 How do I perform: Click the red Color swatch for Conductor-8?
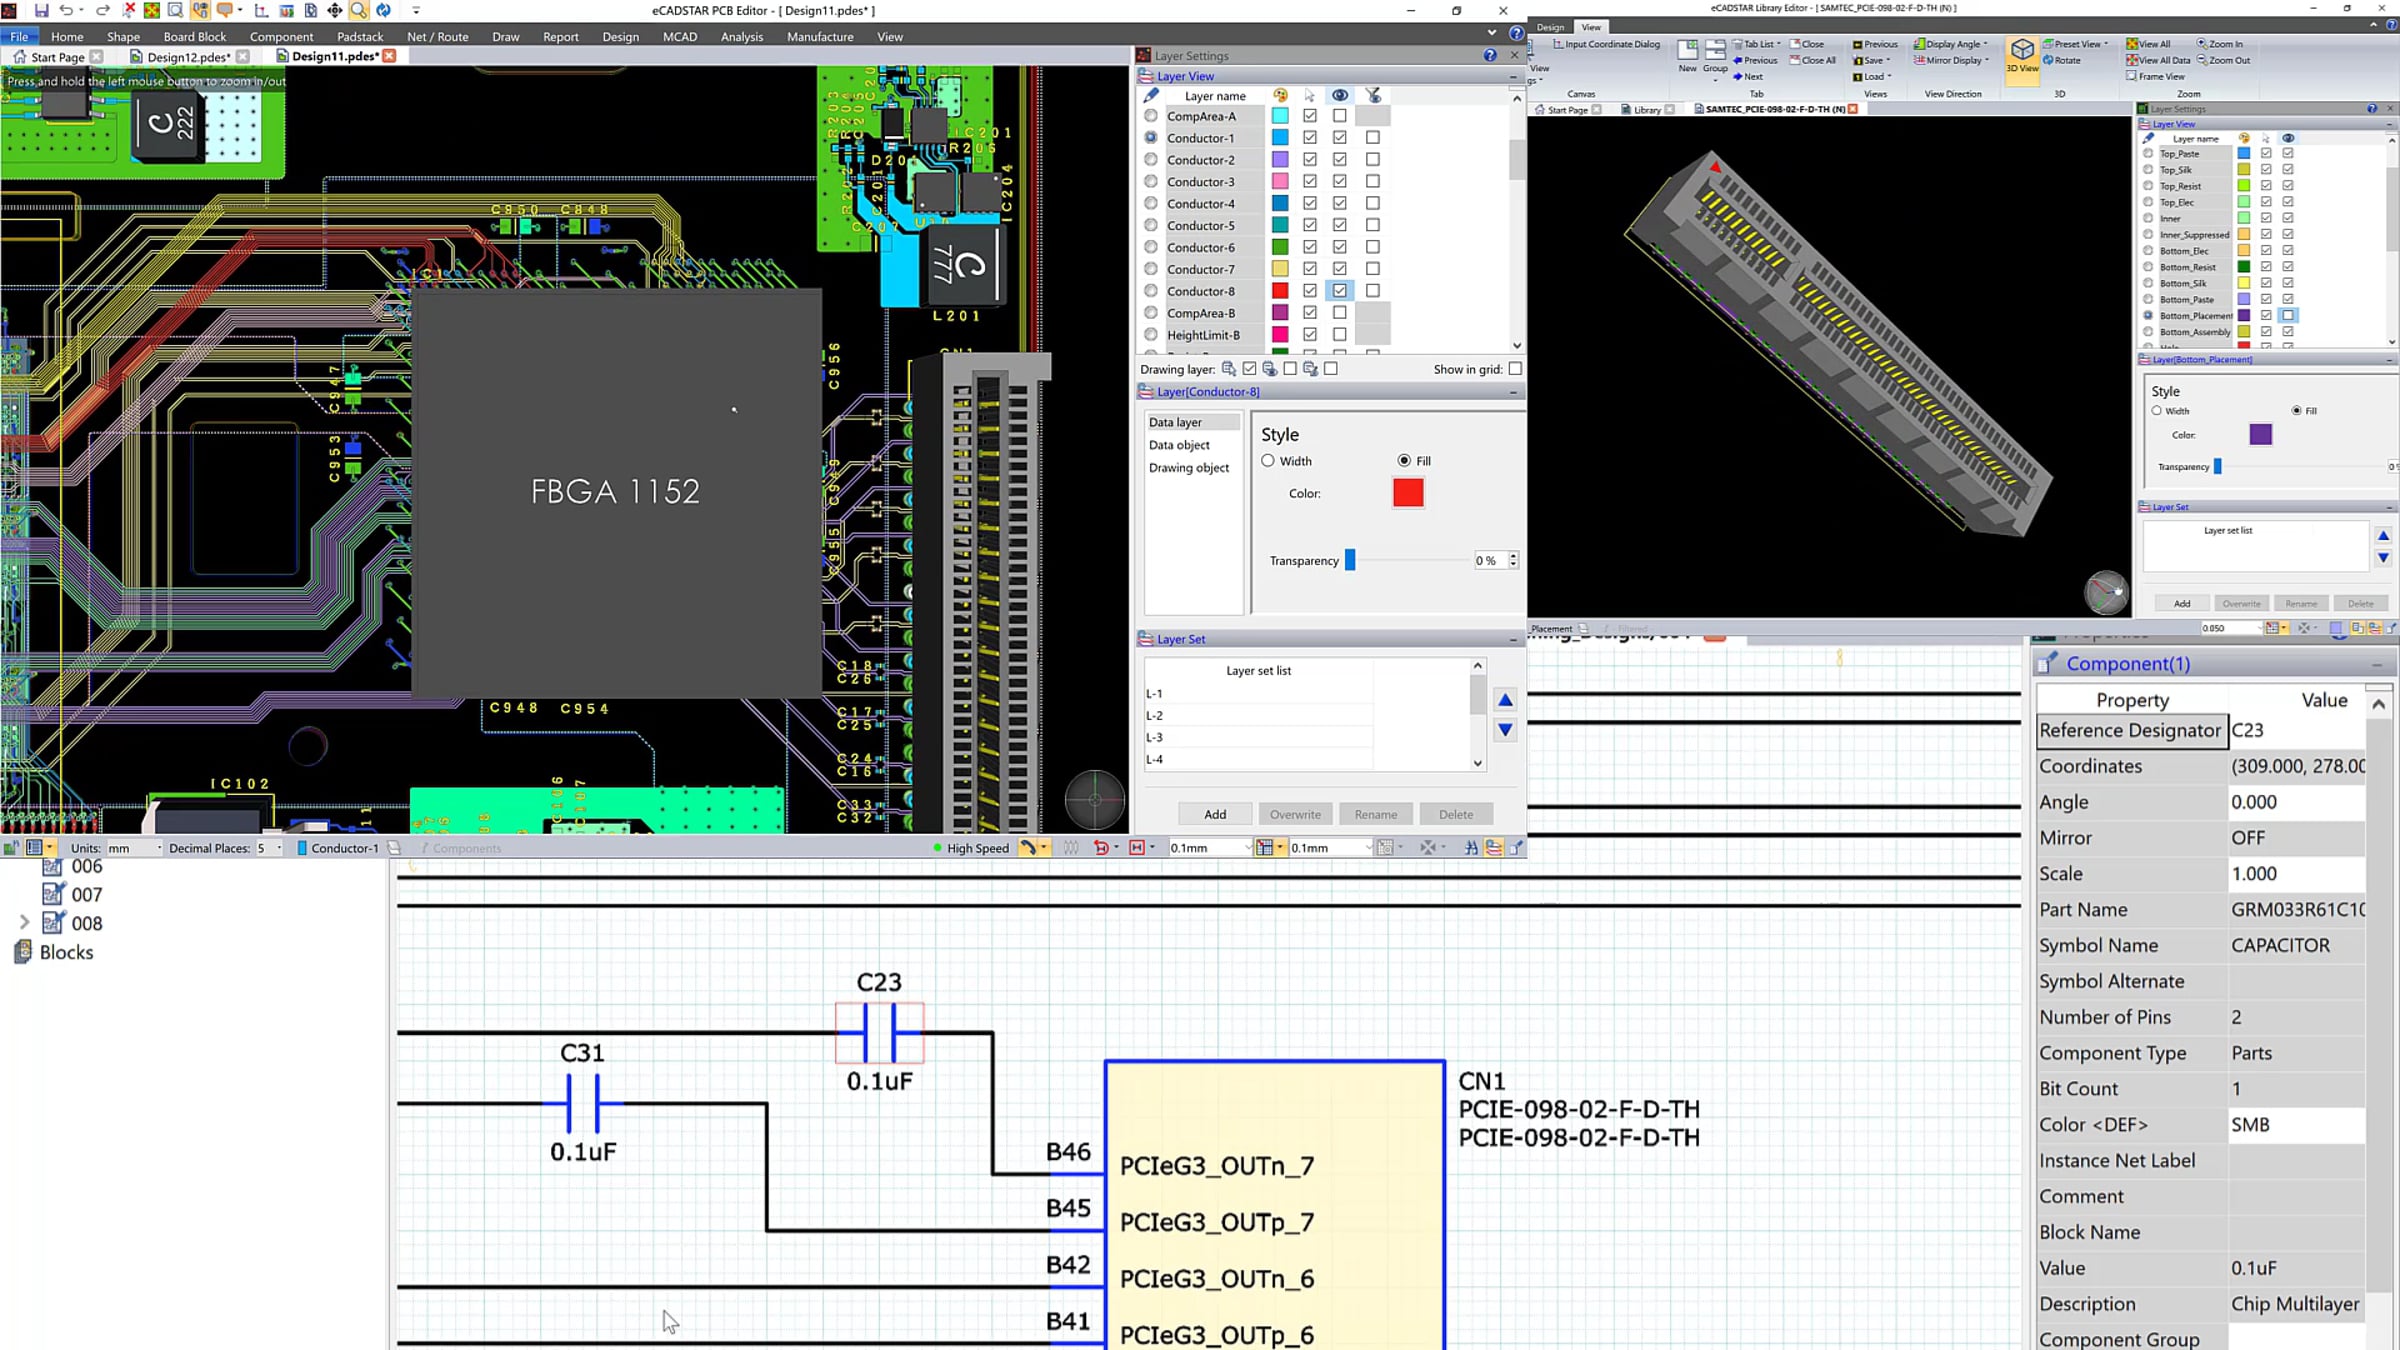point(1408,493)
